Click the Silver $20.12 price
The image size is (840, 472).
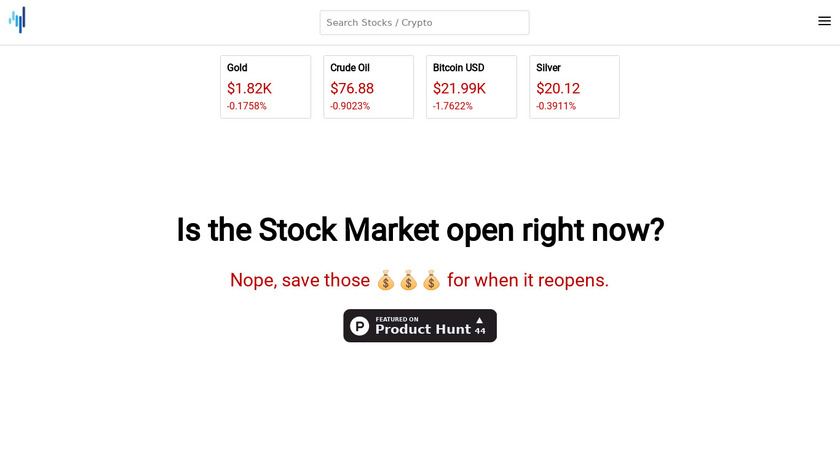click(x=558, y=88)
